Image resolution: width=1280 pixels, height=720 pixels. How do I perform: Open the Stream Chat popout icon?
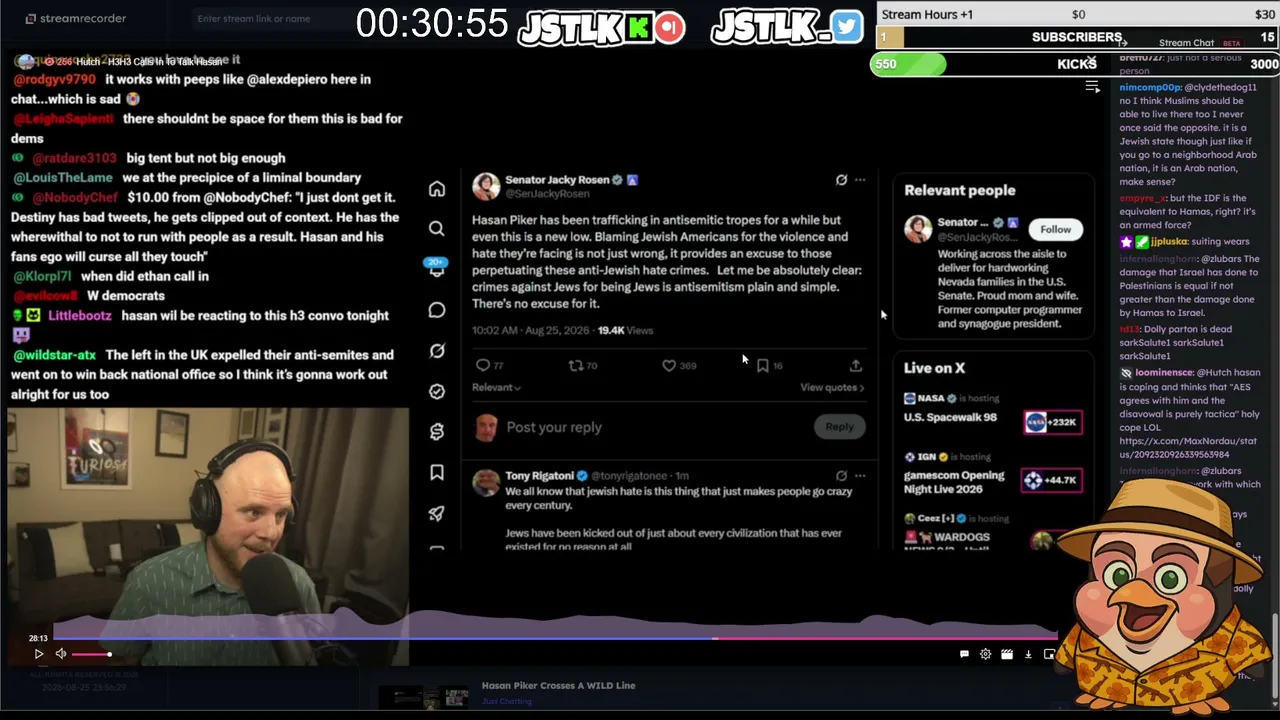(1123, 42)
